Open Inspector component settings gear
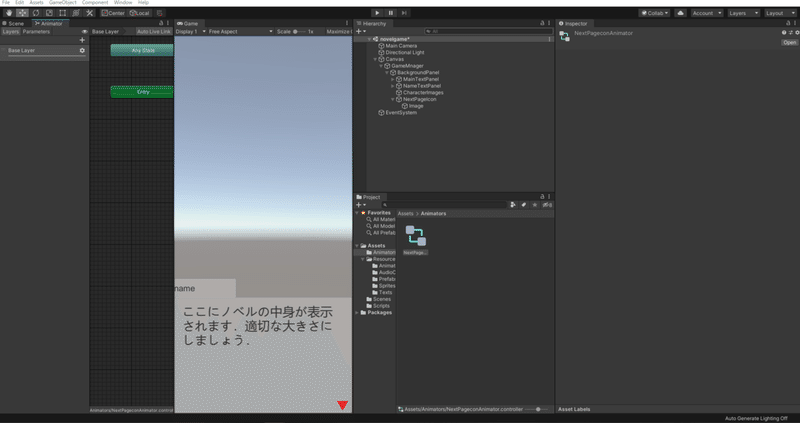Screen dimensions: 800x423 coord(797,33)
